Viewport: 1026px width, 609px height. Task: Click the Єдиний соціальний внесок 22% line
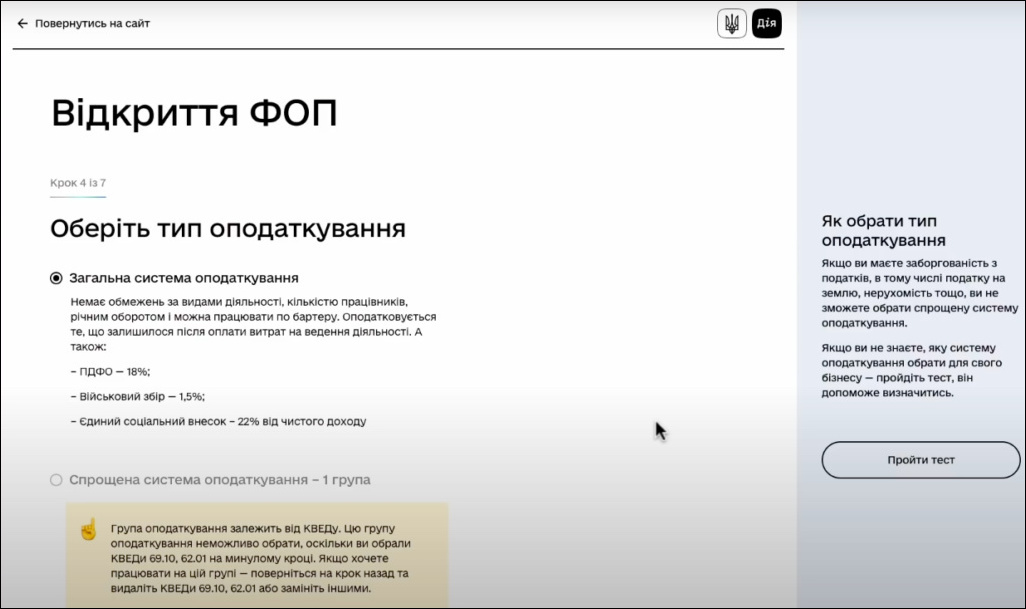(219, 421)
